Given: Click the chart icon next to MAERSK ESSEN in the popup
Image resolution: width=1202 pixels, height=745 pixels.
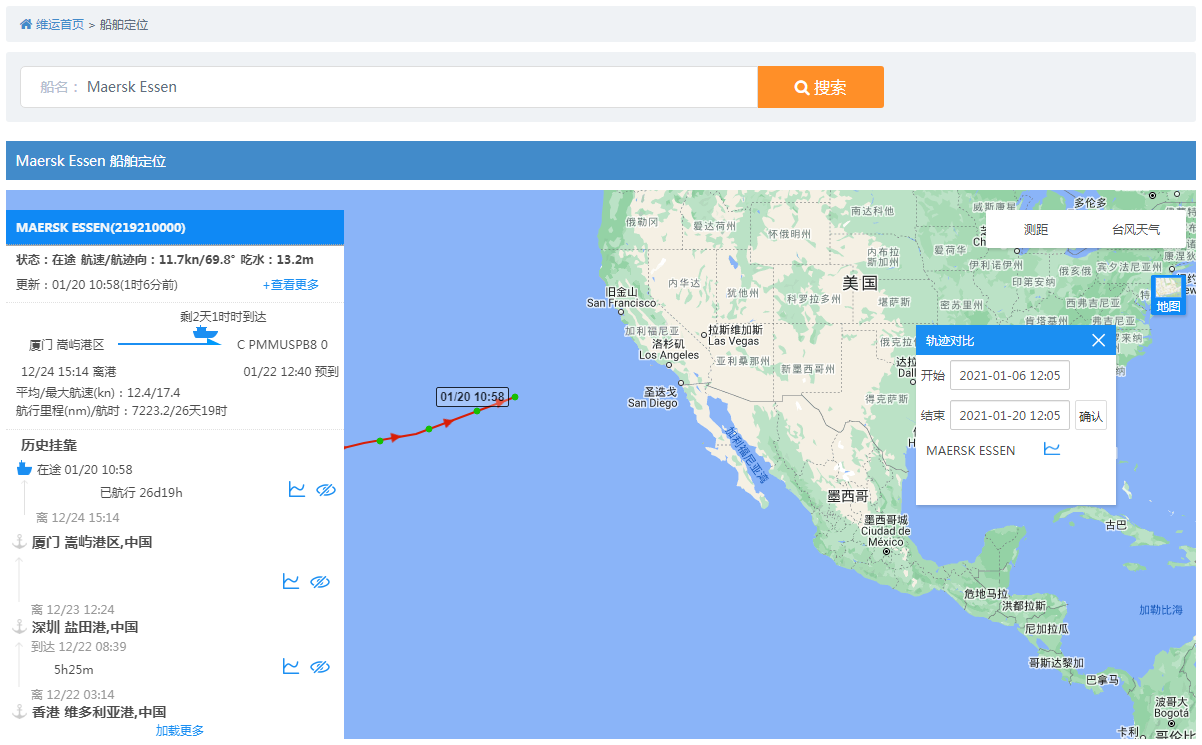Looking at the screenshot, I should pos(1052,449).
